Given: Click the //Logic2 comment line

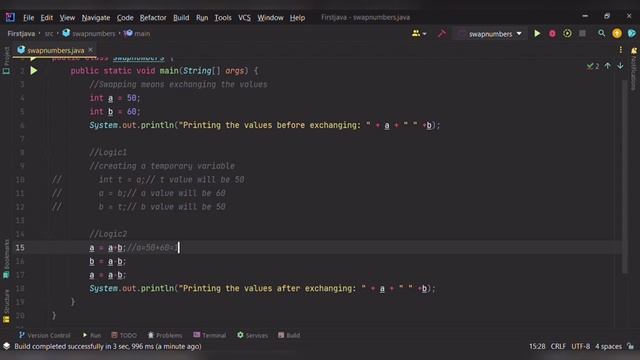Looking at the screenshot, I should pos(108,234).
